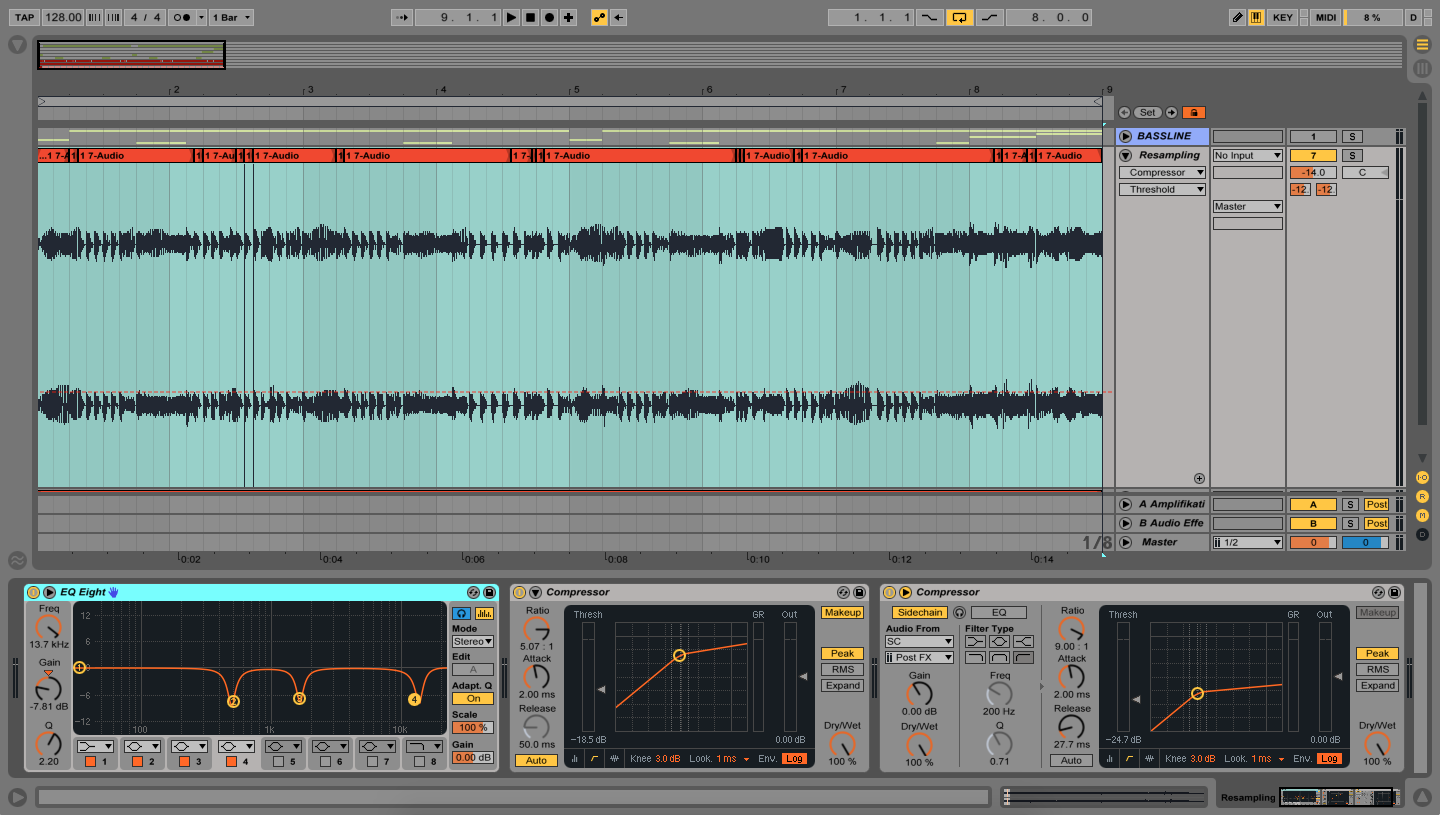1440x815 pixels.
Task: Click EQ Eight save preset disk icon
Action: (x=489, y=592)
